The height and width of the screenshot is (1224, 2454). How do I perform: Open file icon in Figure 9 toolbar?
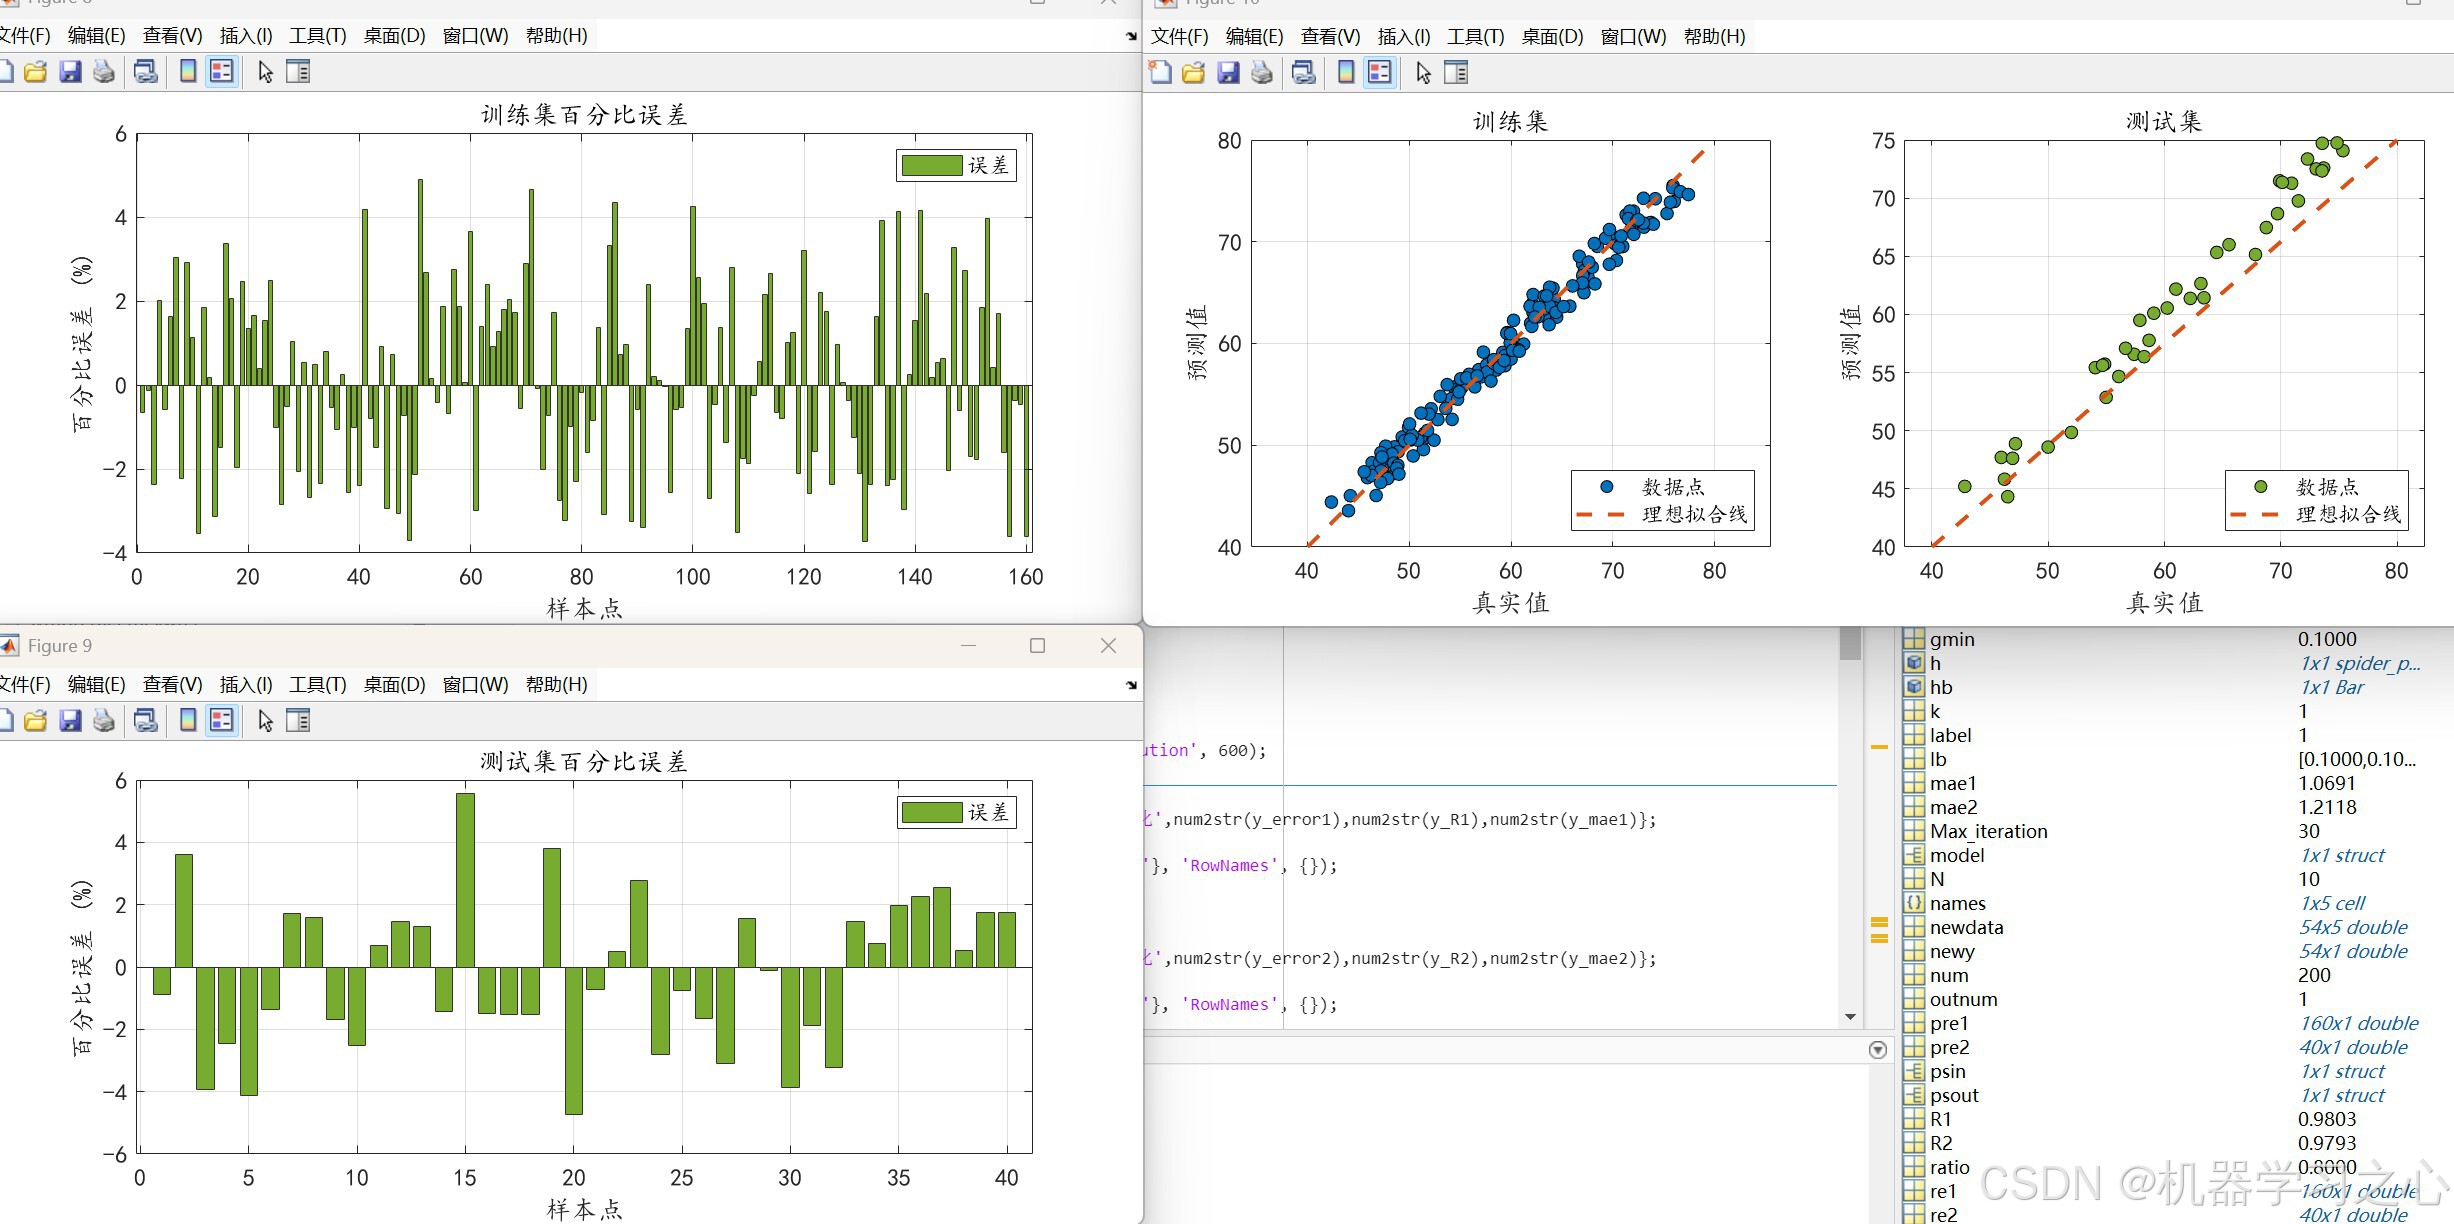tap(36, 720)
